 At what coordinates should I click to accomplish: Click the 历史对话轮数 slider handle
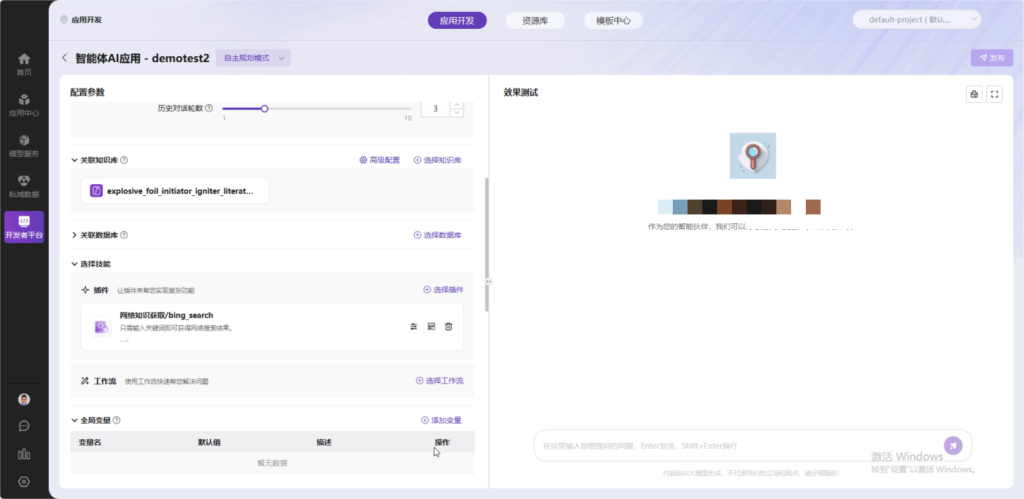point(264,108)
